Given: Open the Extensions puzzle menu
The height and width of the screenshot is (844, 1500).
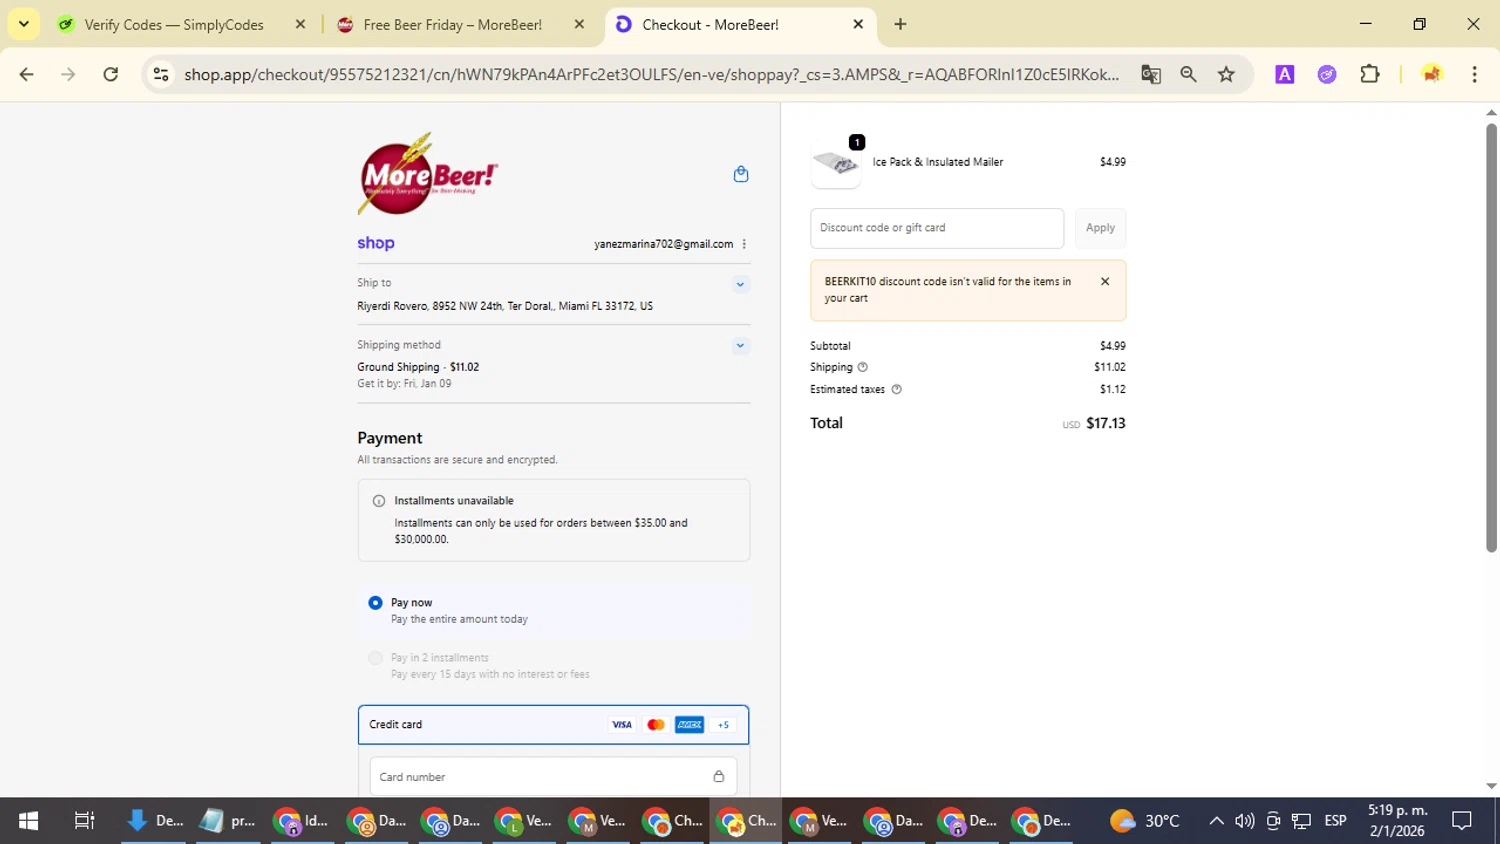Looking at the screenshot, I should tap(1370, 74).
